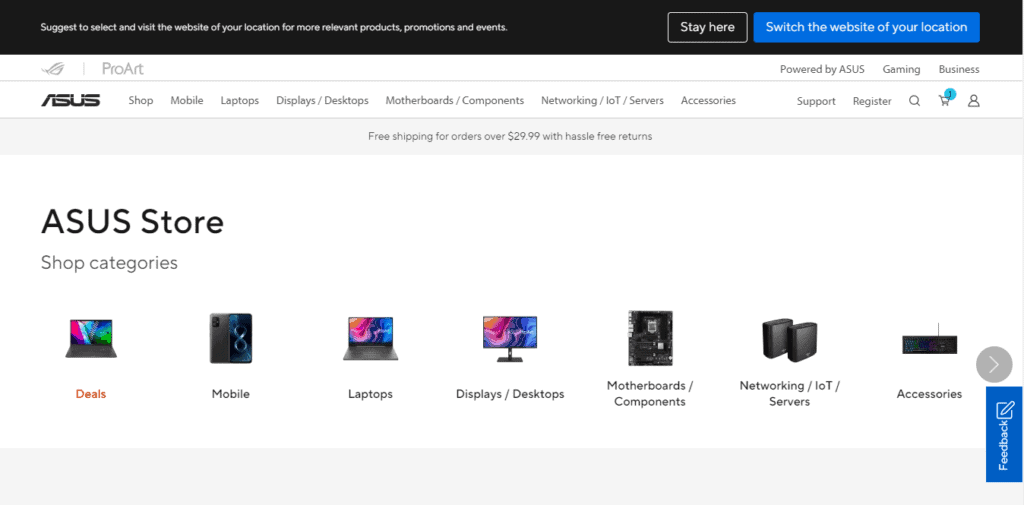The height and width of the screenshot is (505, 1024).
Task: Click the carousel next arrow
Action: 994,364
